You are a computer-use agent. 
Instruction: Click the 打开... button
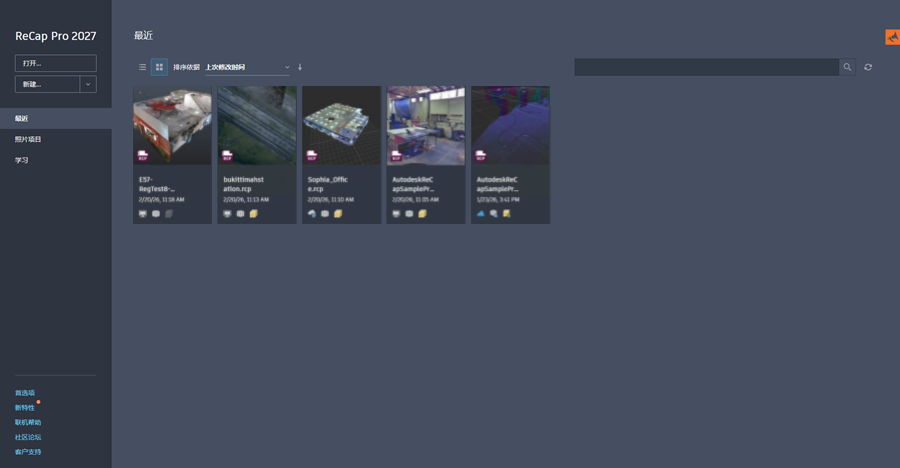(x=56, y=63)
